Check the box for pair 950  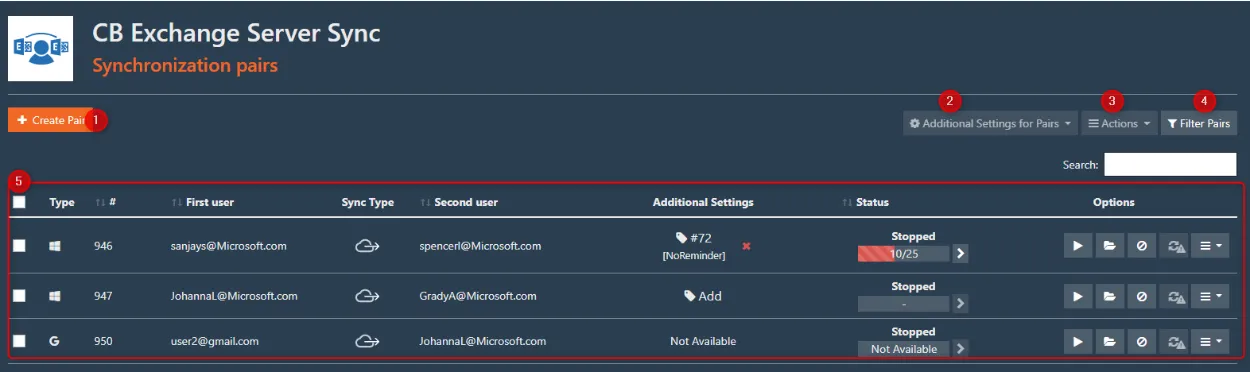tap(19, 341)
